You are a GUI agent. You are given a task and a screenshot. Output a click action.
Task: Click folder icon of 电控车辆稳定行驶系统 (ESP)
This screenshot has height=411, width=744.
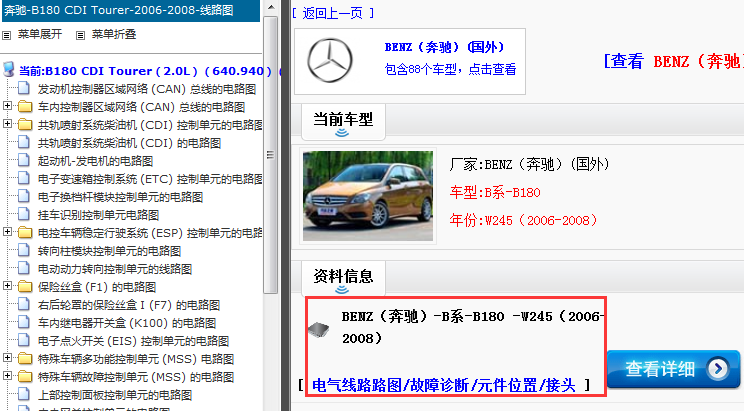point(25,233)
